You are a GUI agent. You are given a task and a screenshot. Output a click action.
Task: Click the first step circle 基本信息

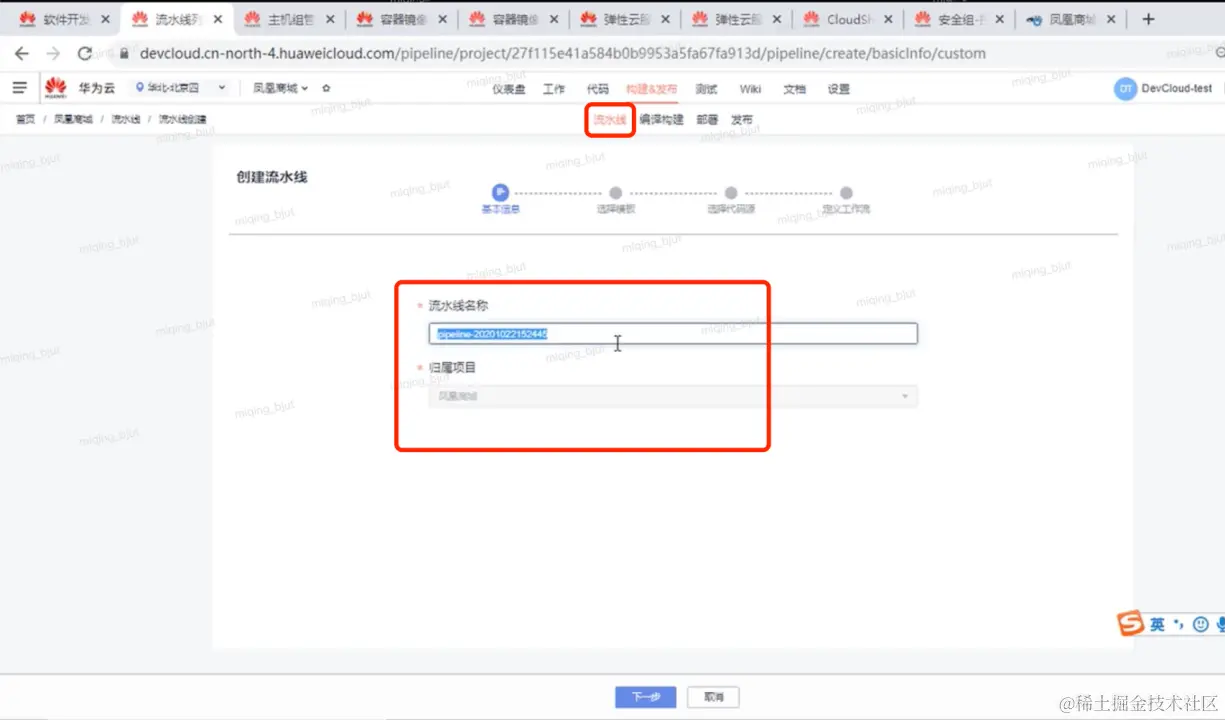click(500, 192)
